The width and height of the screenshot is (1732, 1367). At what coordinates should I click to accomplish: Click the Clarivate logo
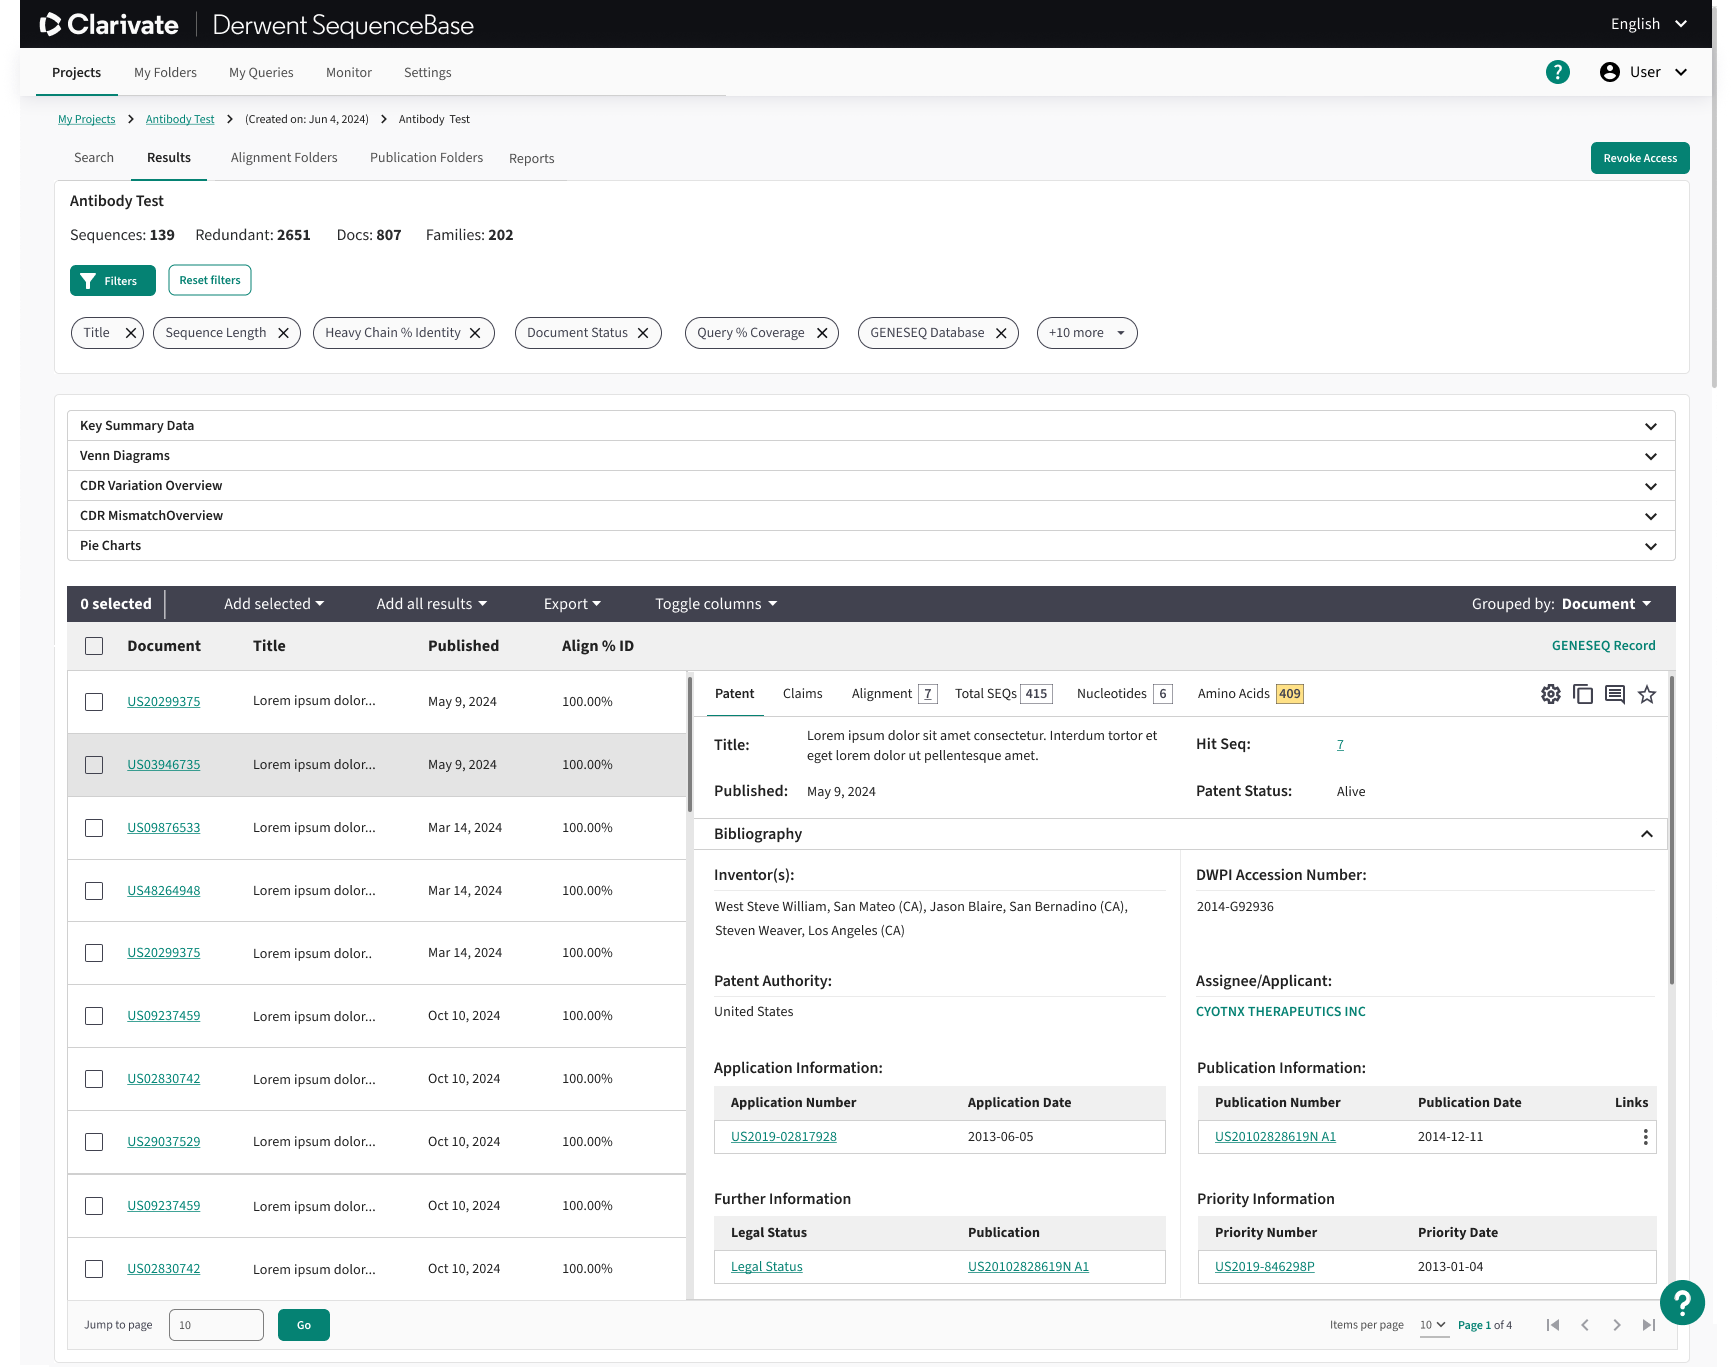[x=108, y=24]
